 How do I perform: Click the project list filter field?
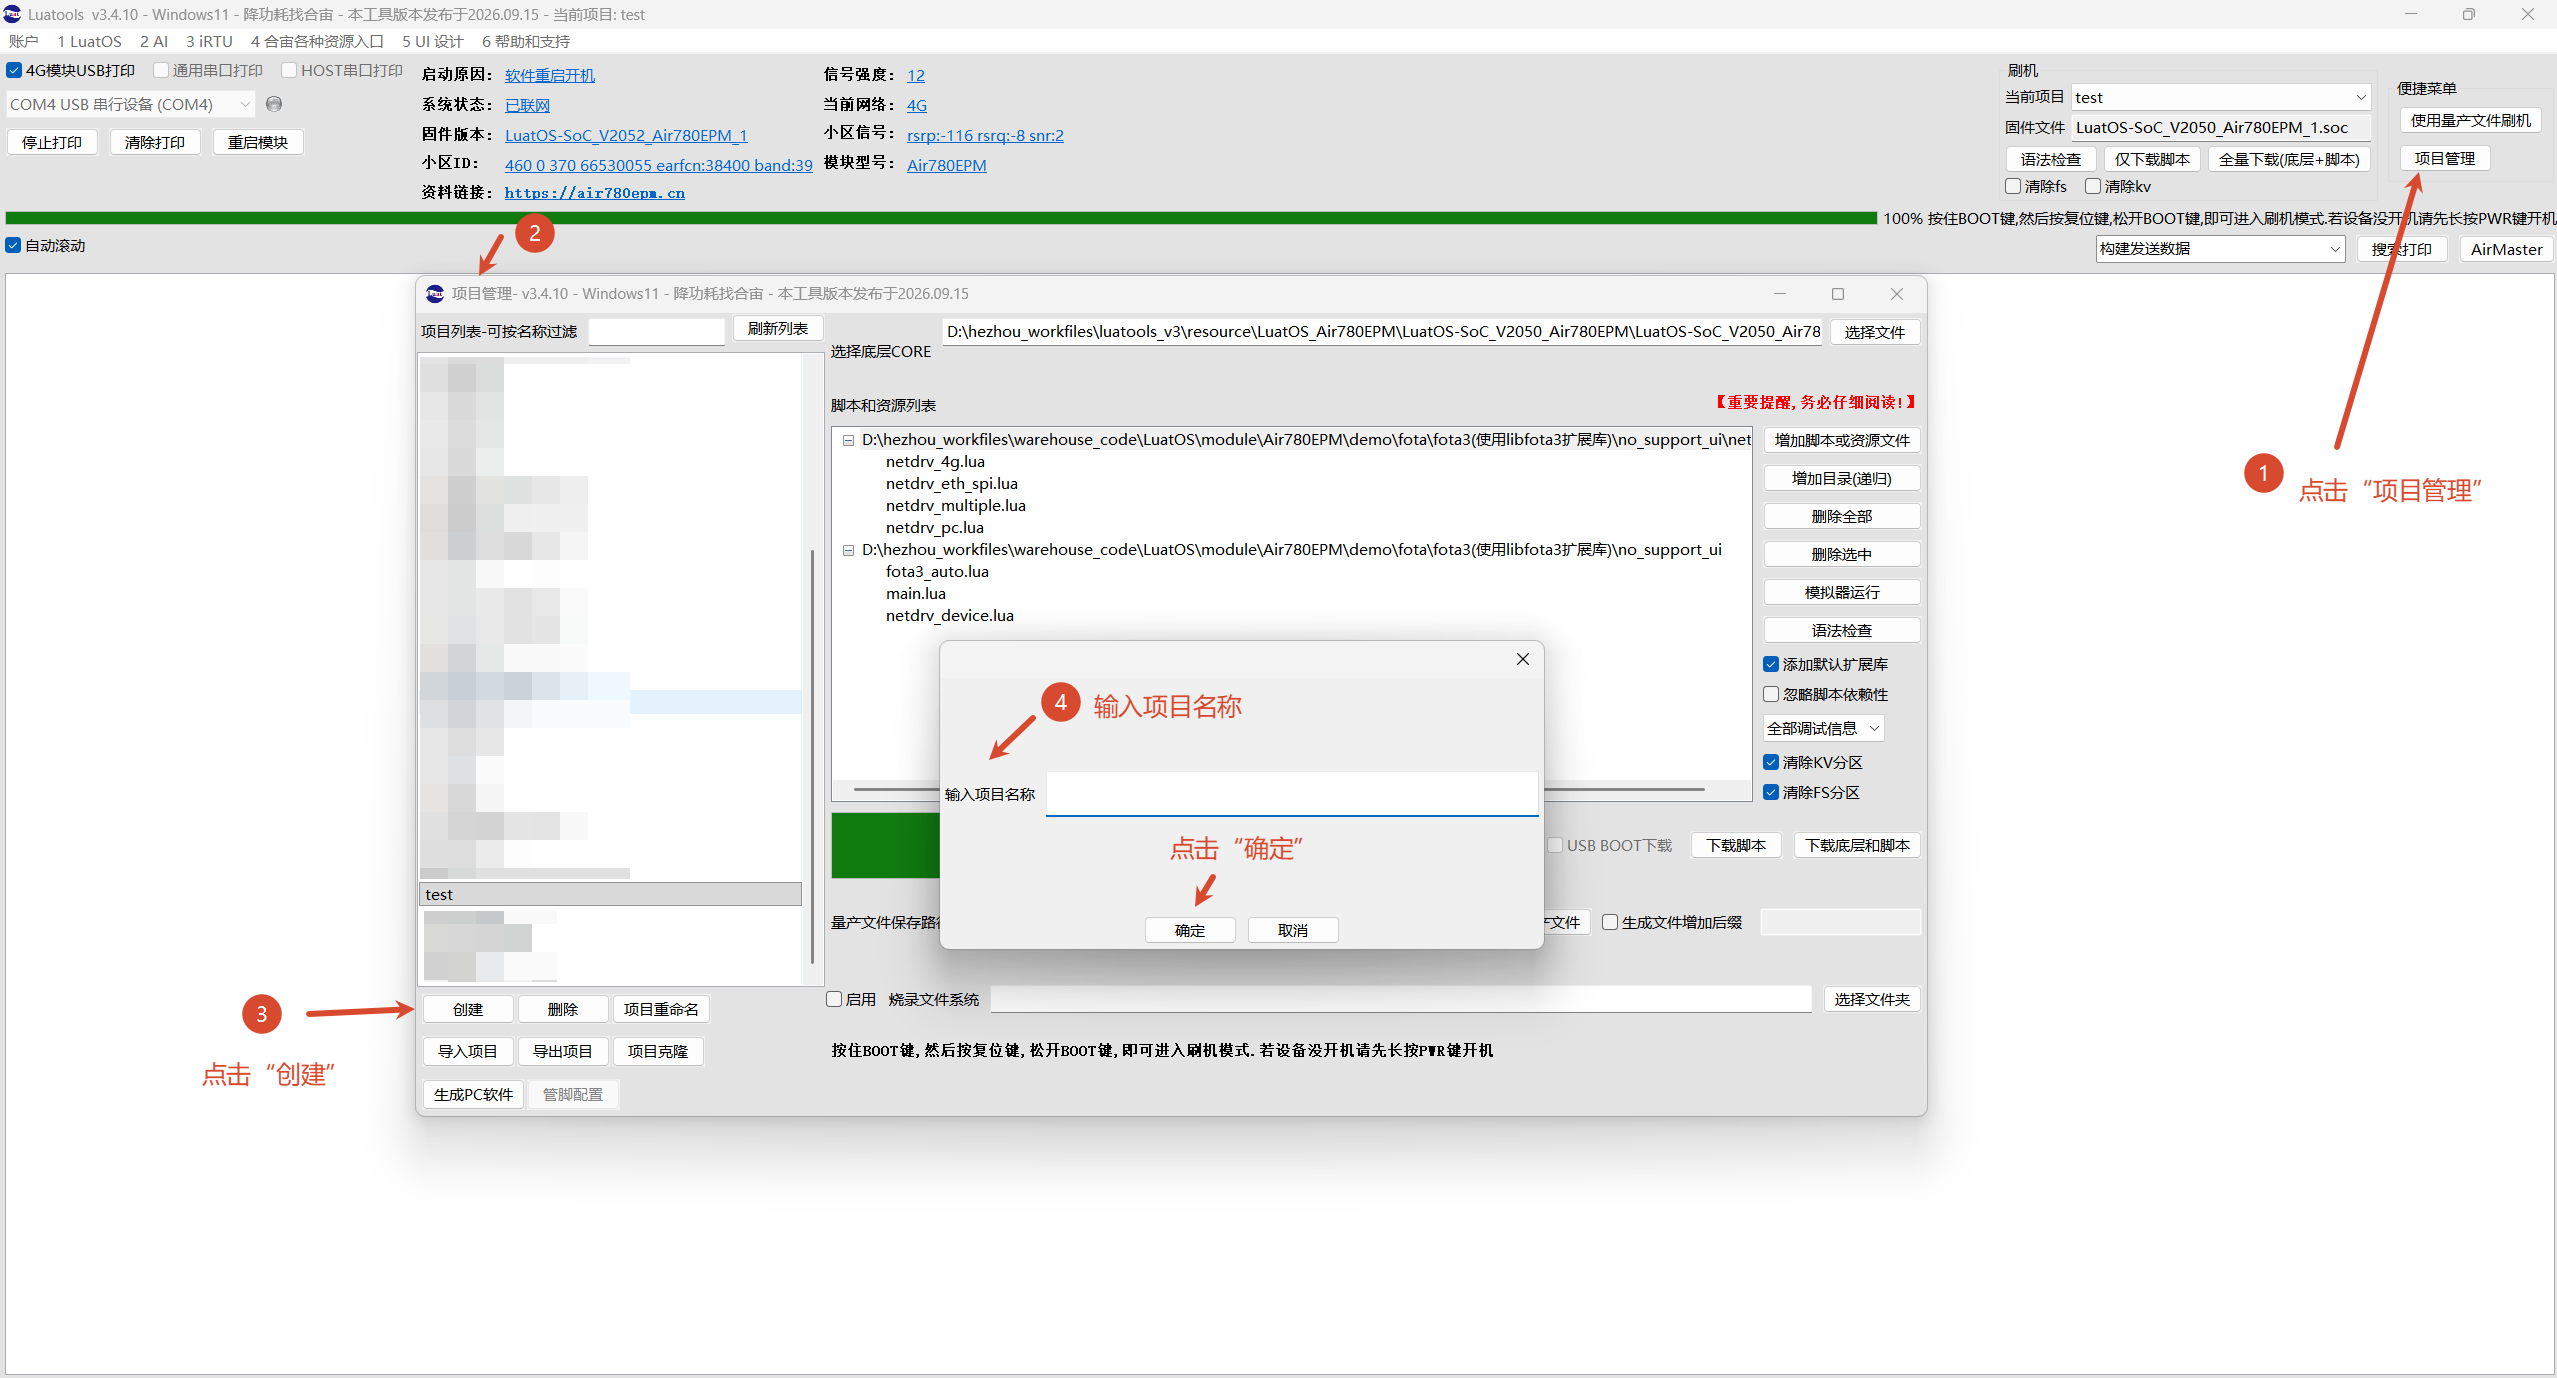click(x=657, y=331)
